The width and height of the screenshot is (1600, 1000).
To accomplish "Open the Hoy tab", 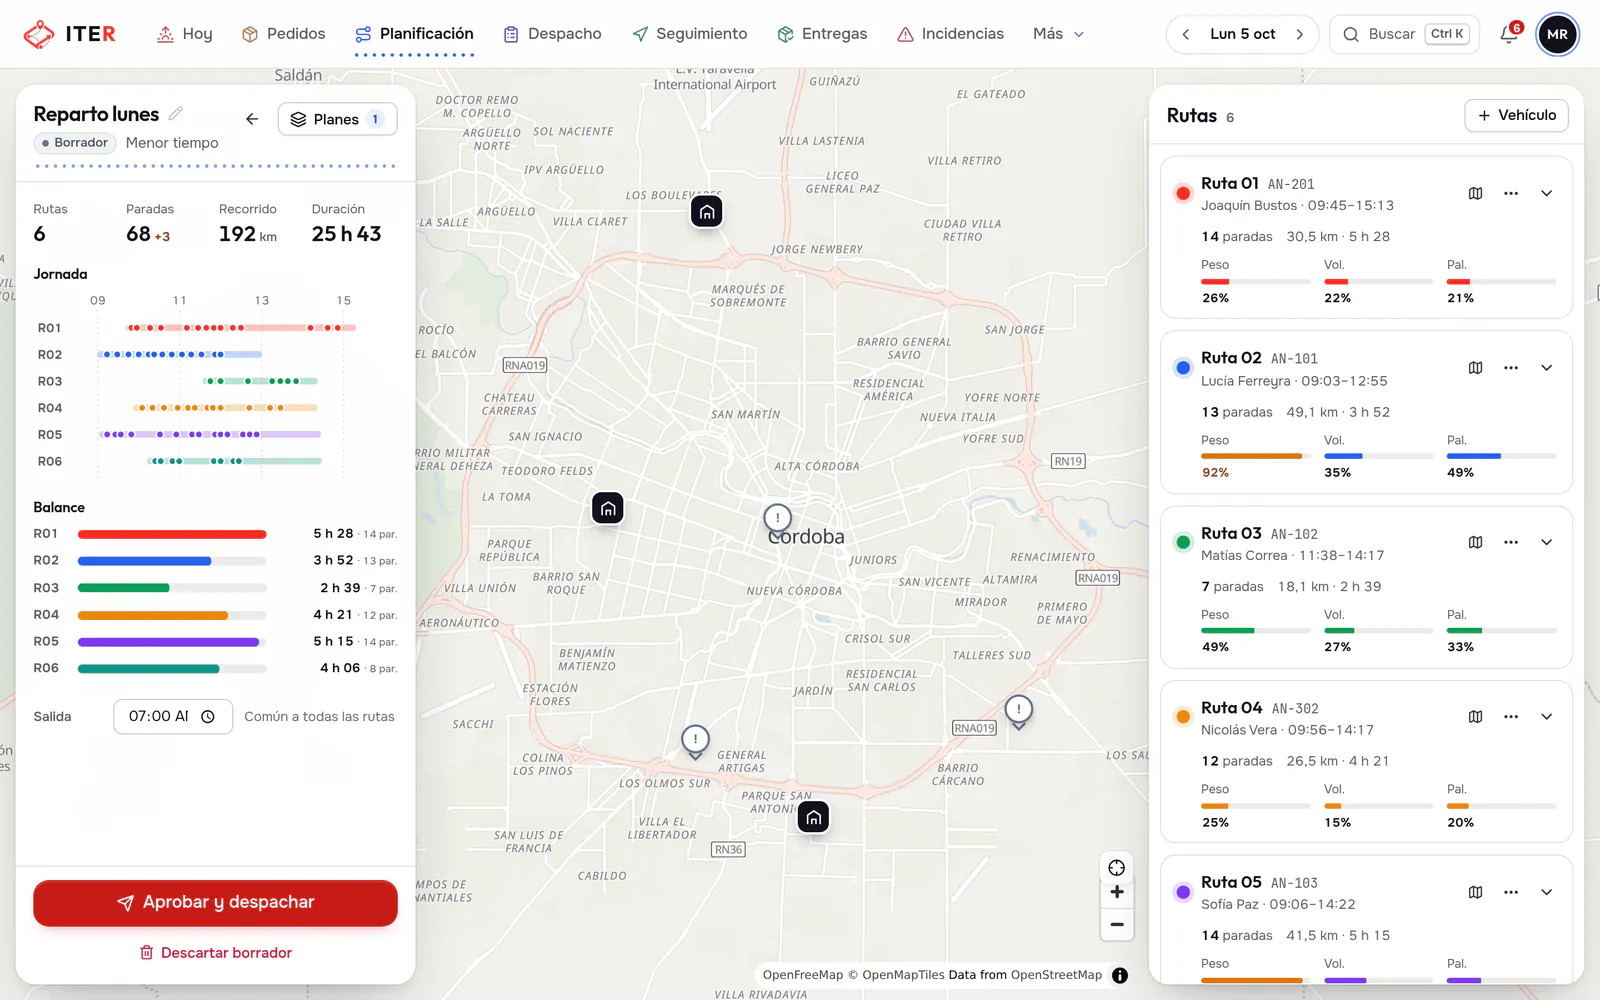I will [x=185, y=34].
